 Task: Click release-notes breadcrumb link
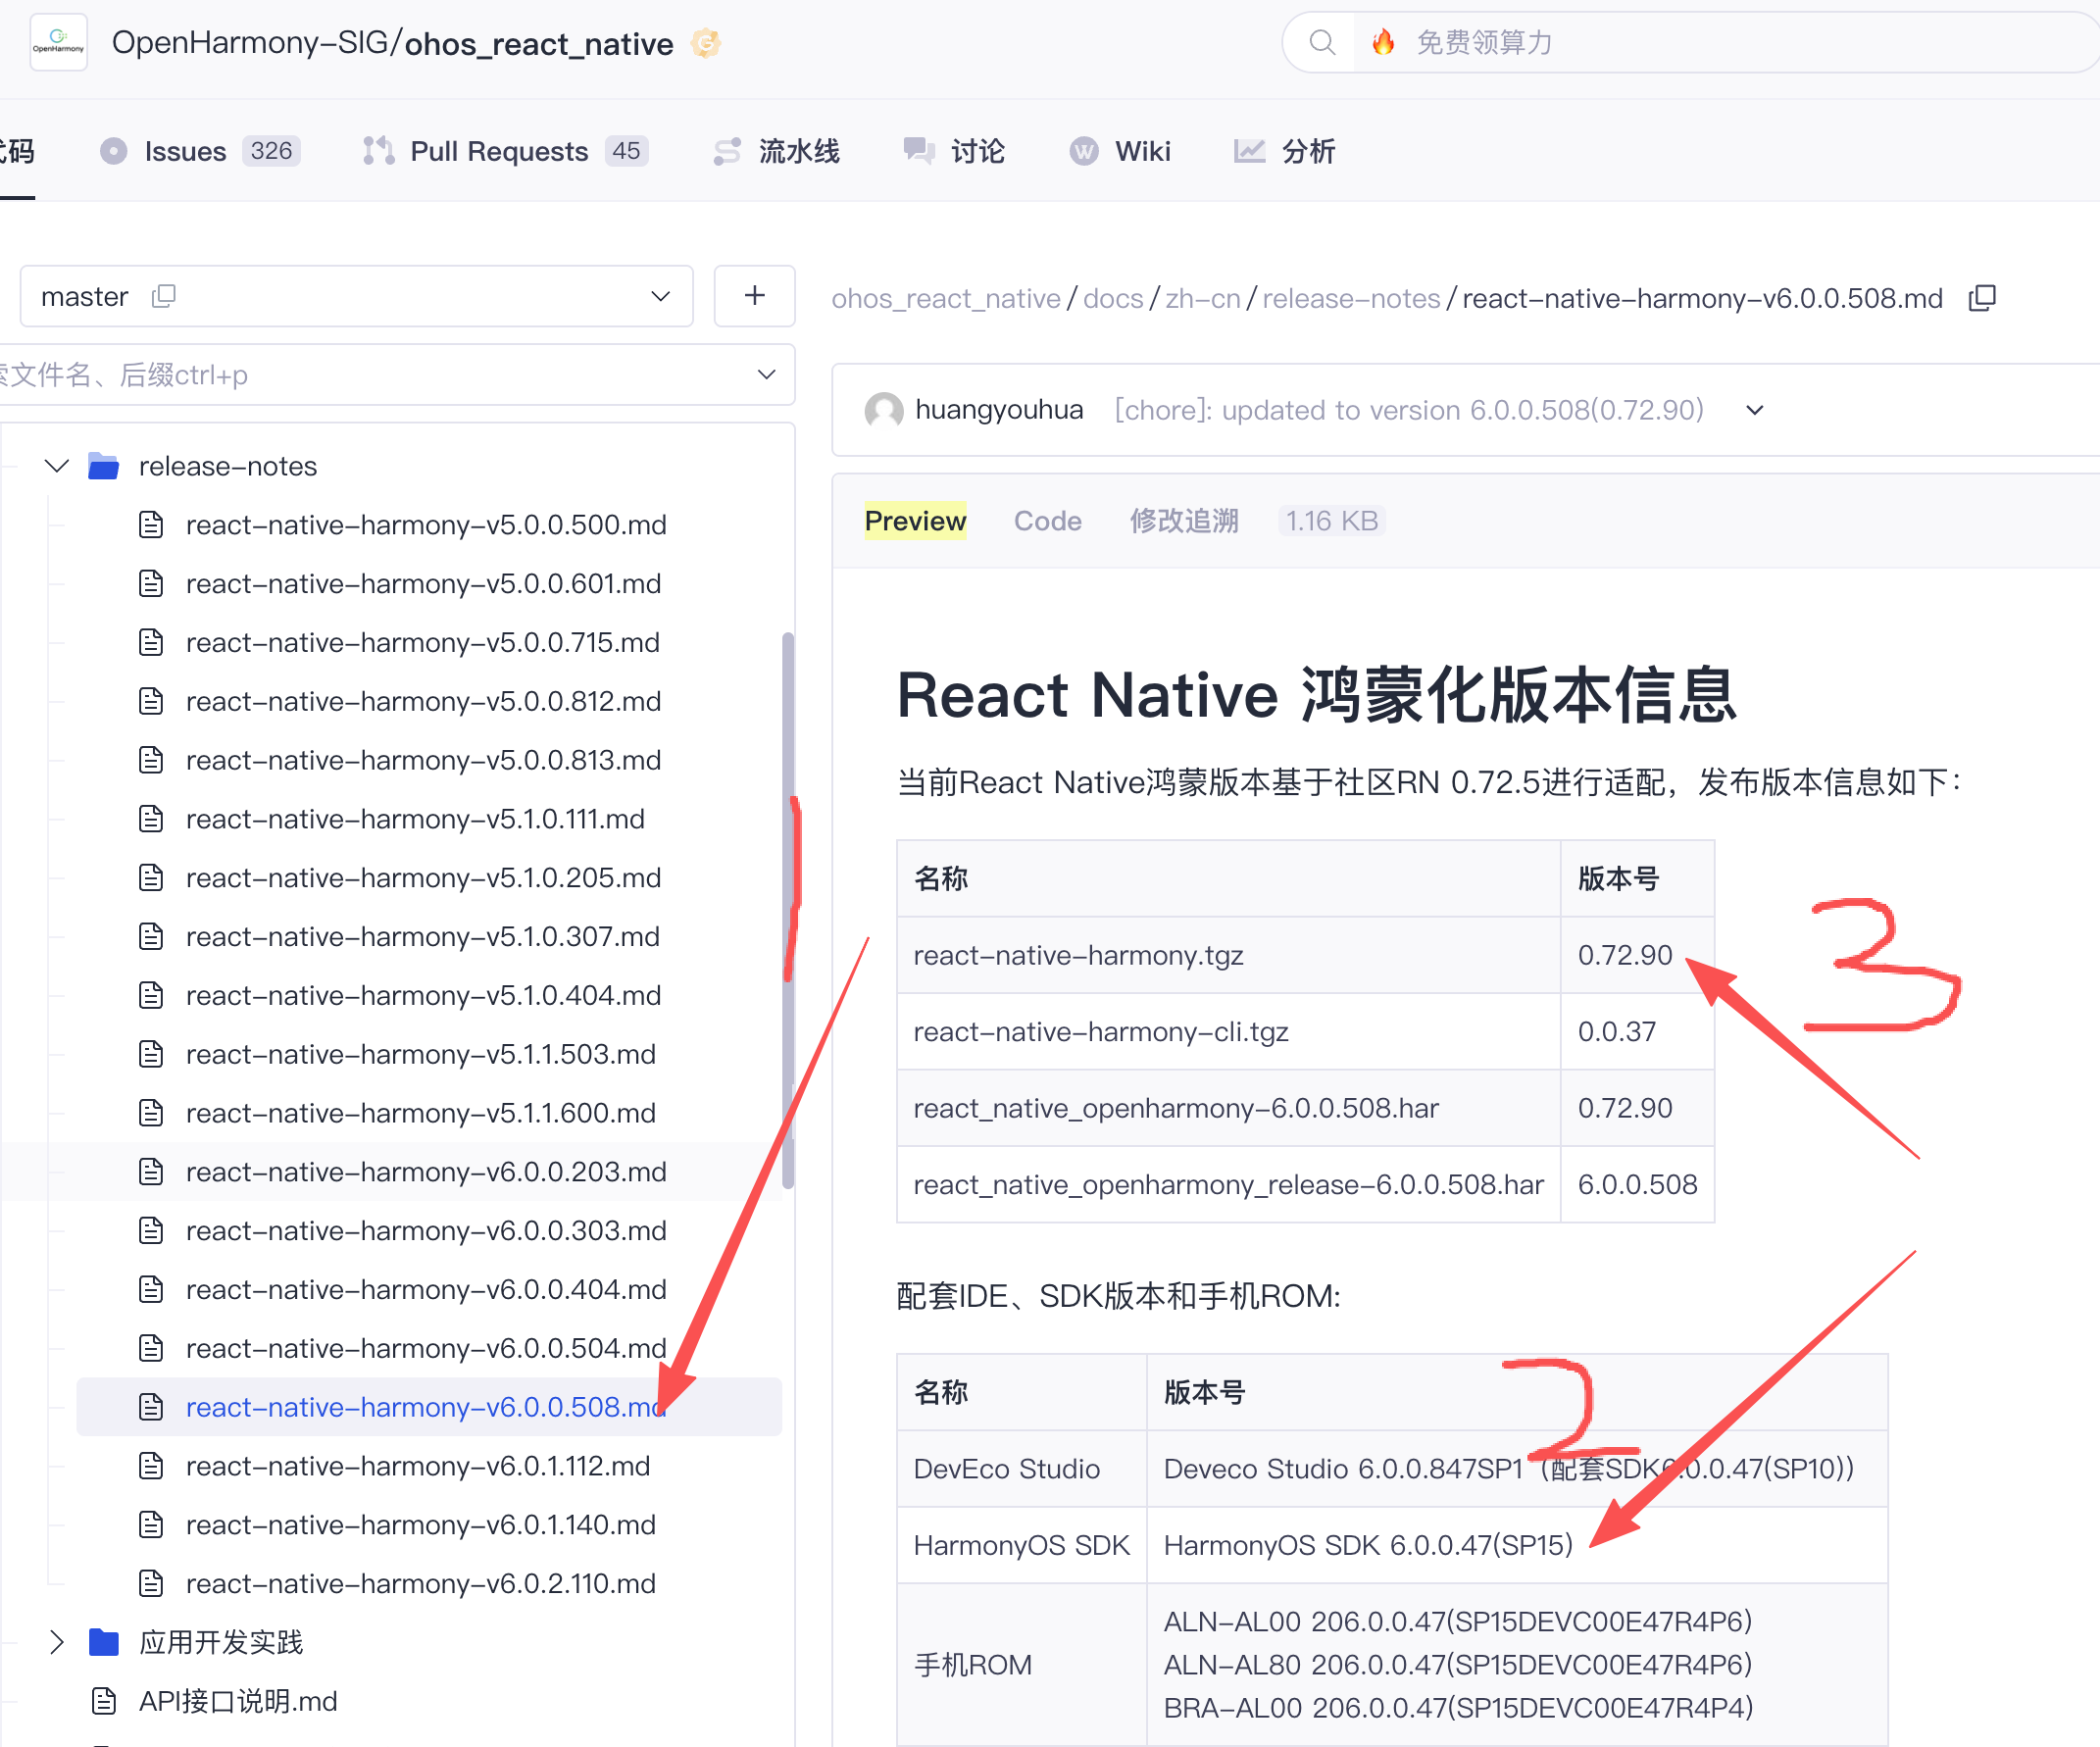tap(1350, 298)
